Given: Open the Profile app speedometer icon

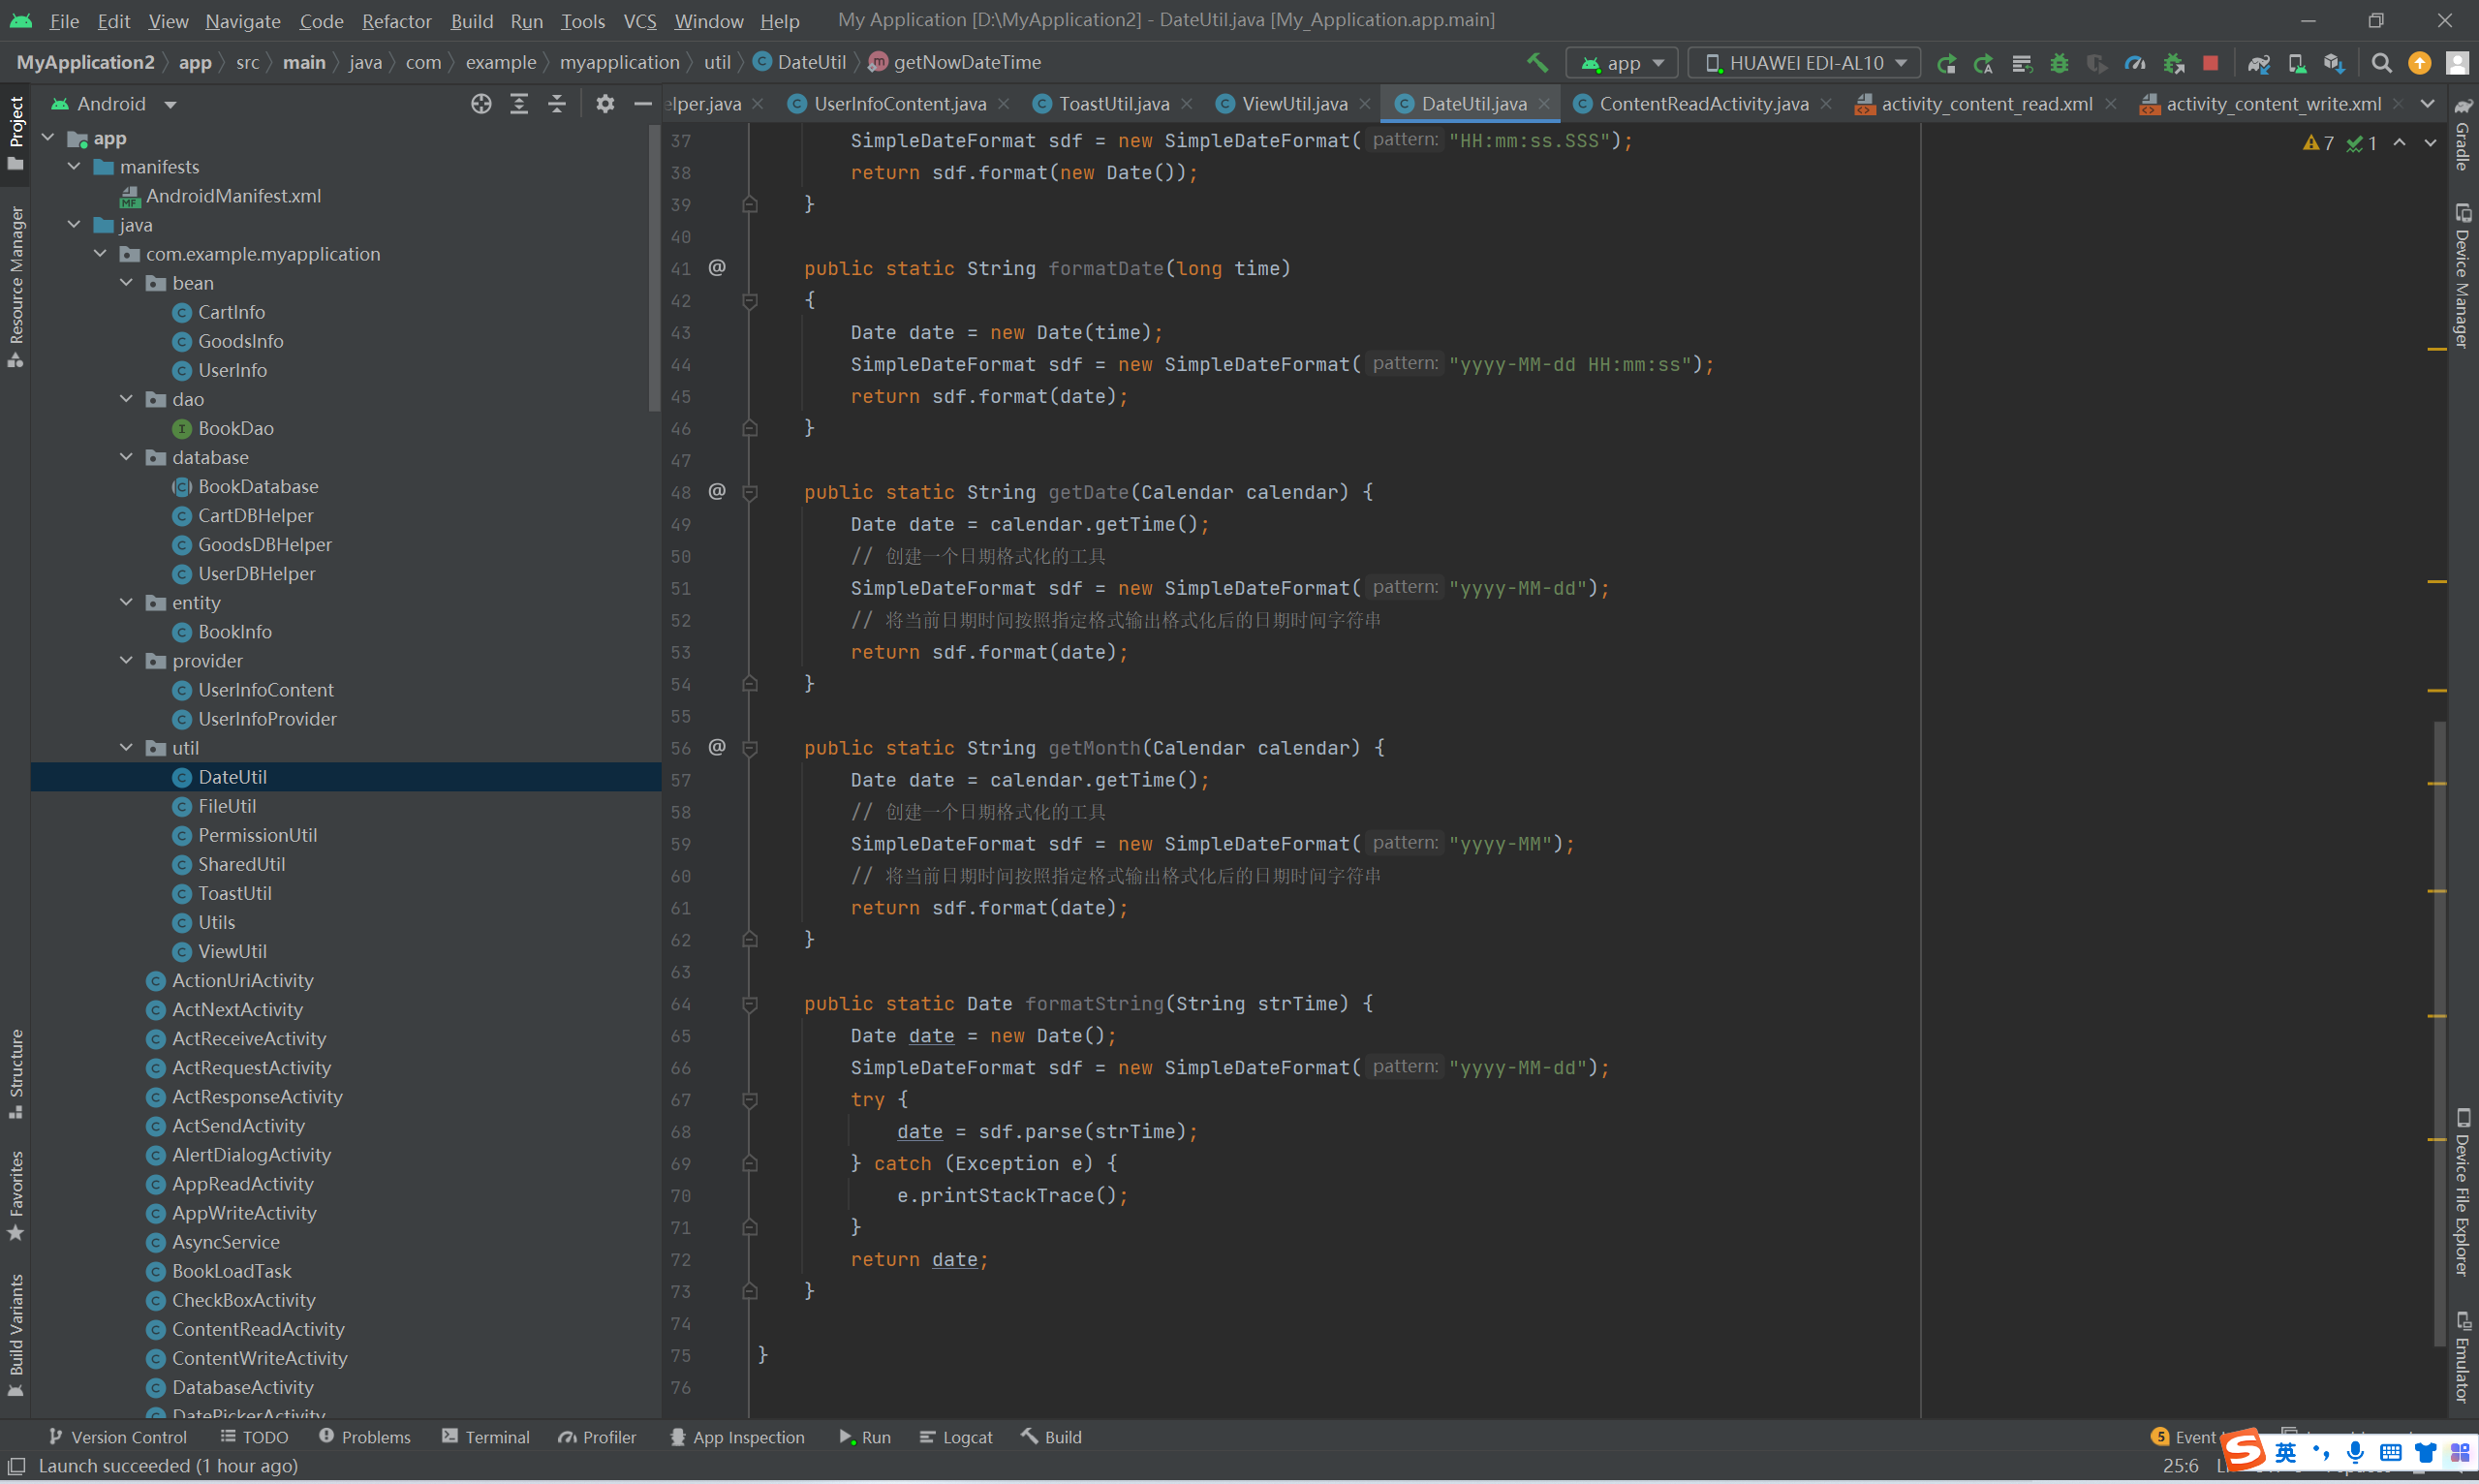Looking at the screenshot, I should click(2135, 63).
